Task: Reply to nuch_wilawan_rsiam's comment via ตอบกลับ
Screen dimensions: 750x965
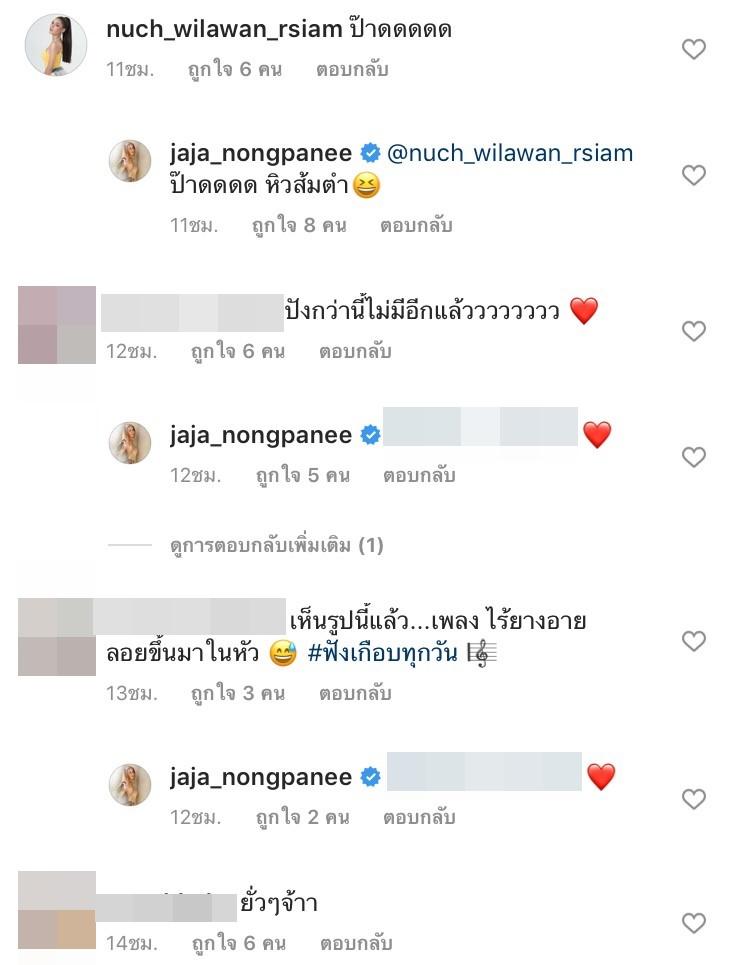Action: click(353, 70)
